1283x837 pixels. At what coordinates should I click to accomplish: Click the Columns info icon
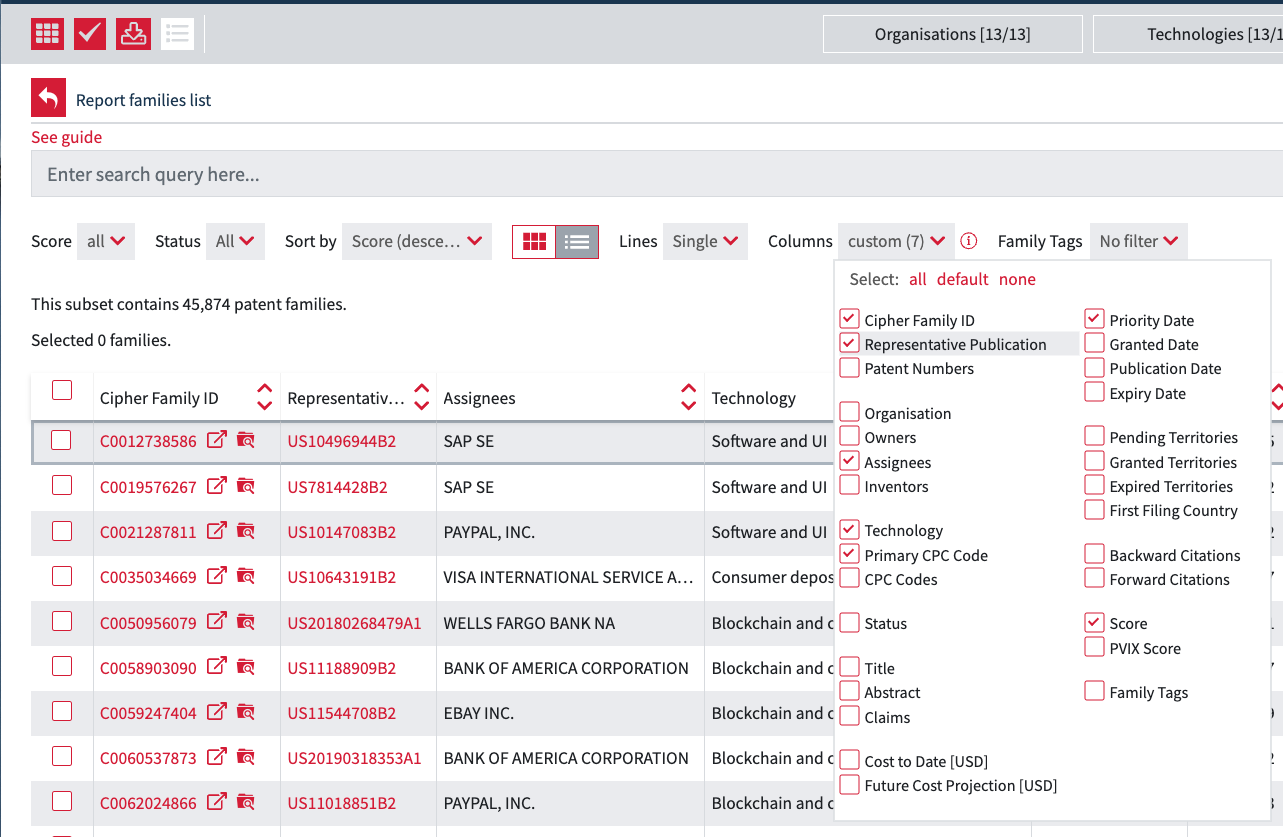968,241
